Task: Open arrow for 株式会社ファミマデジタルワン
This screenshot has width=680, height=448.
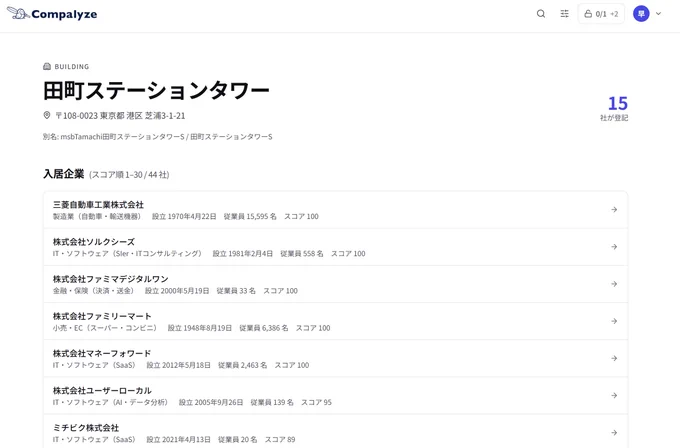Action: 614,284
